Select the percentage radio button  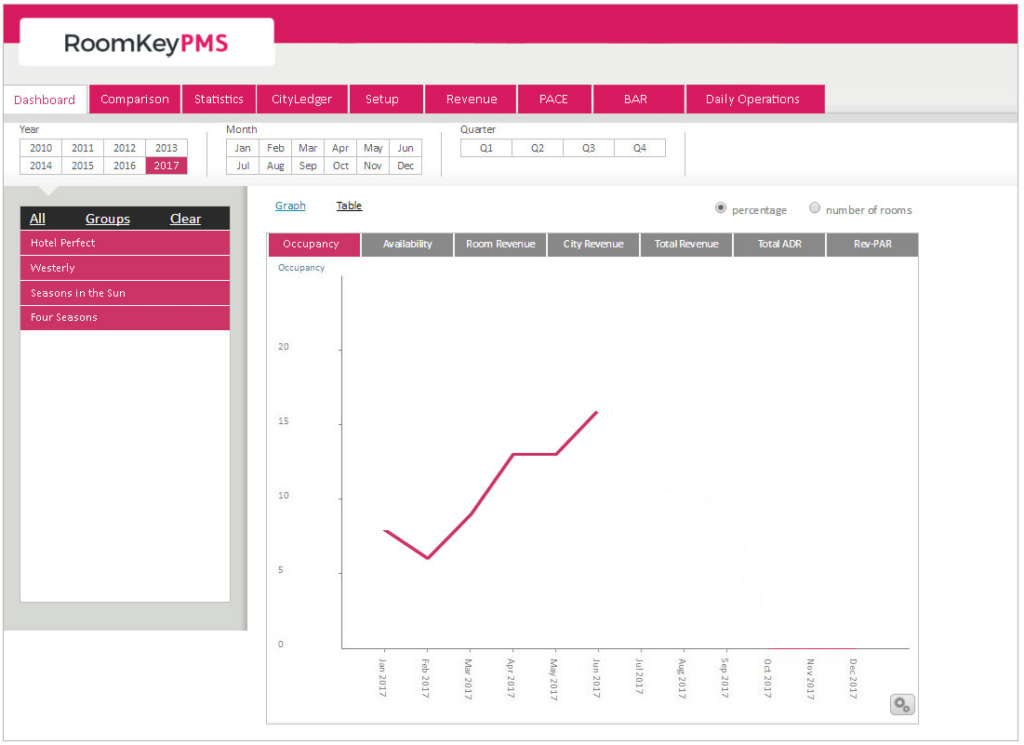pos(720,208)
